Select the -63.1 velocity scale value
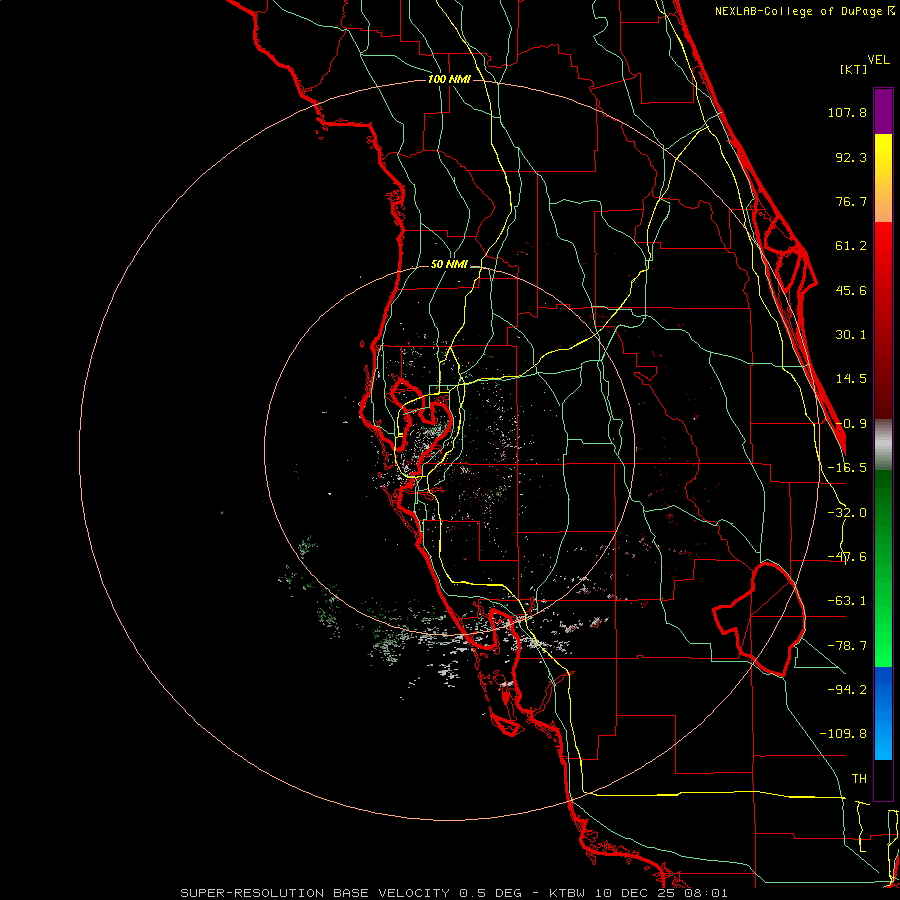This screenshot has width=900, height=900. (x=847, y=601)
